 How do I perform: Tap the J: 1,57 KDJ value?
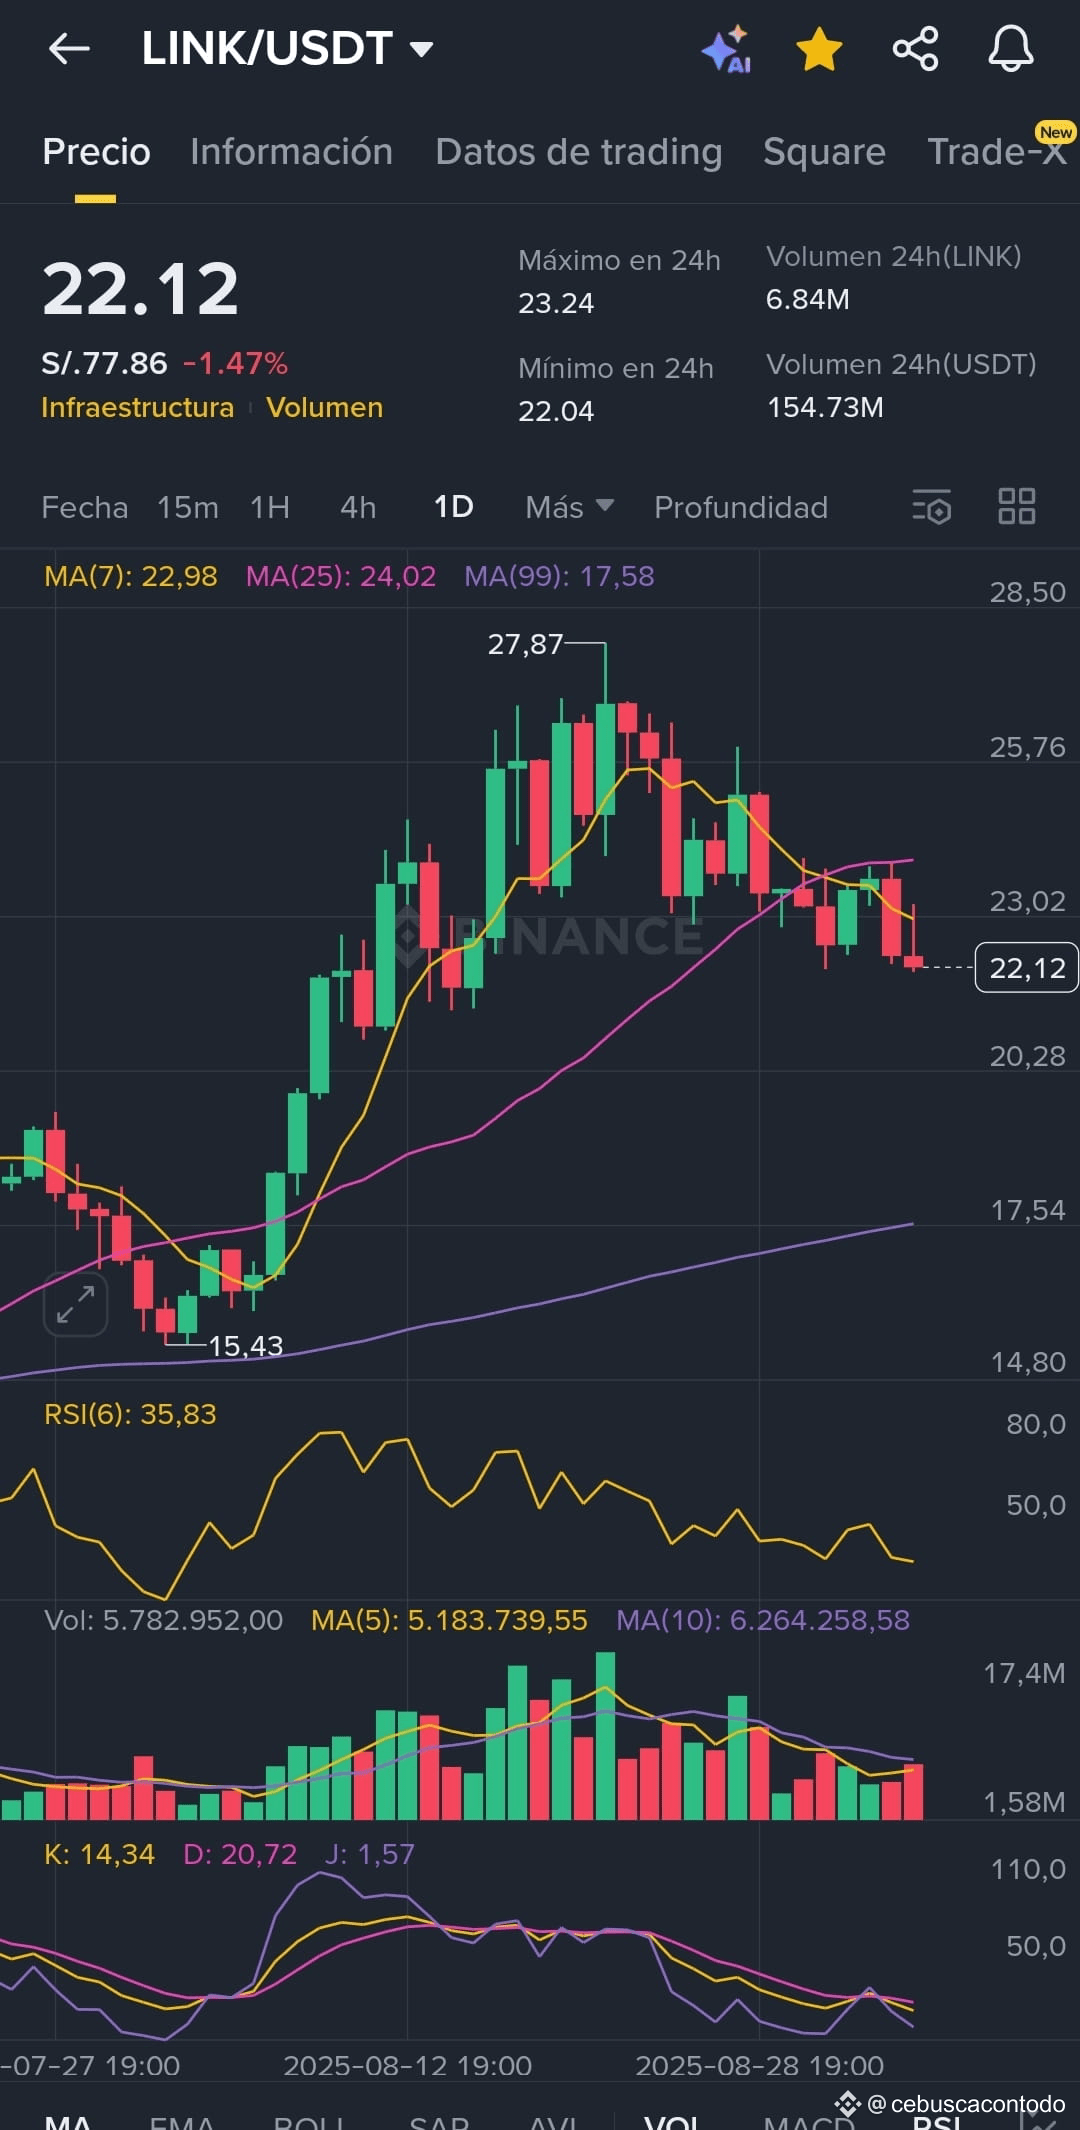tap(369, 1854)
